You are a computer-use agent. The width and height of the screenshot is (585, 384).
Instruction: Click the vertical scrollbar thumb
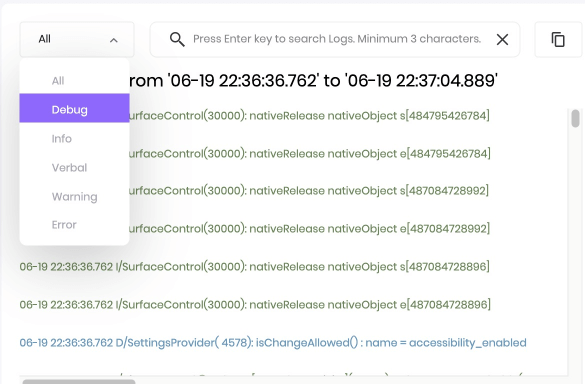pos(575,118)
